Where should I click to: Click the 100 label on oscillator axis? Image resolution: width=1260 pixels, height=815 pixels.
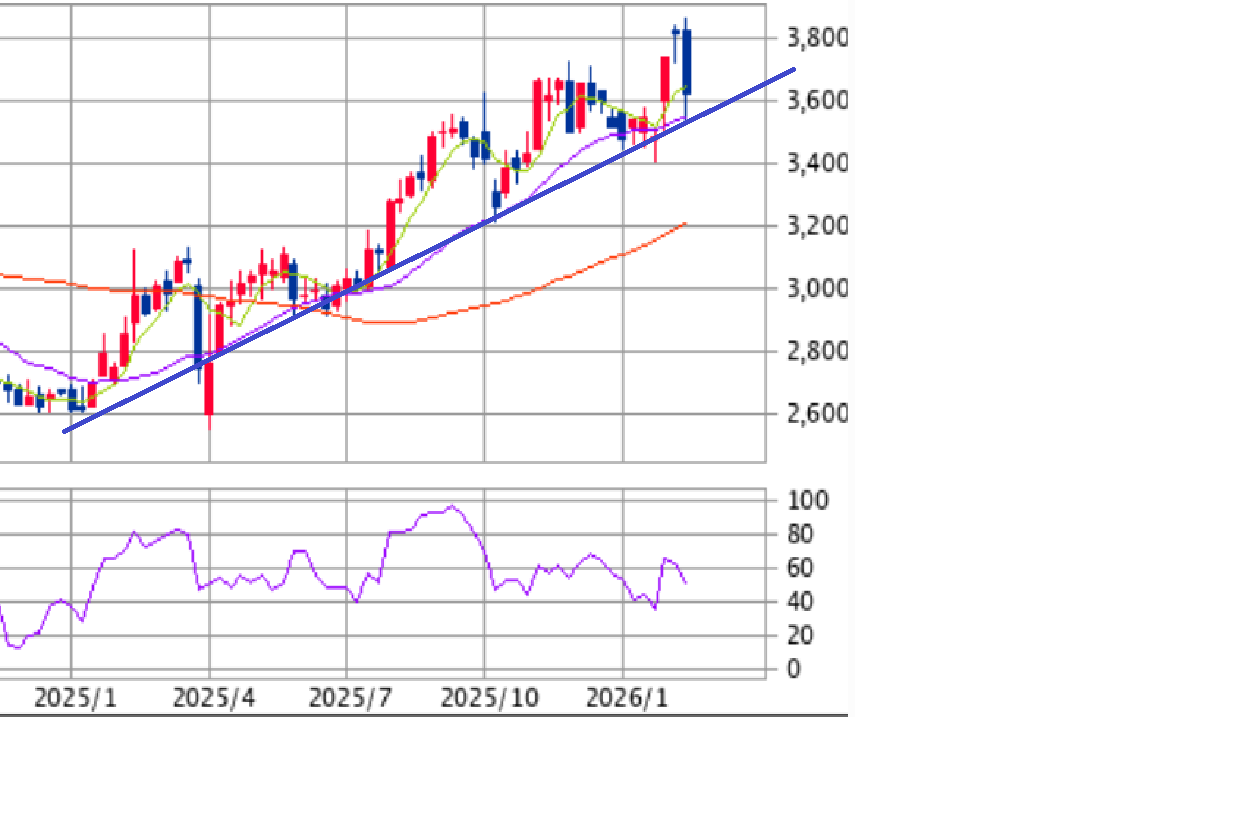[x=808, y=500]
